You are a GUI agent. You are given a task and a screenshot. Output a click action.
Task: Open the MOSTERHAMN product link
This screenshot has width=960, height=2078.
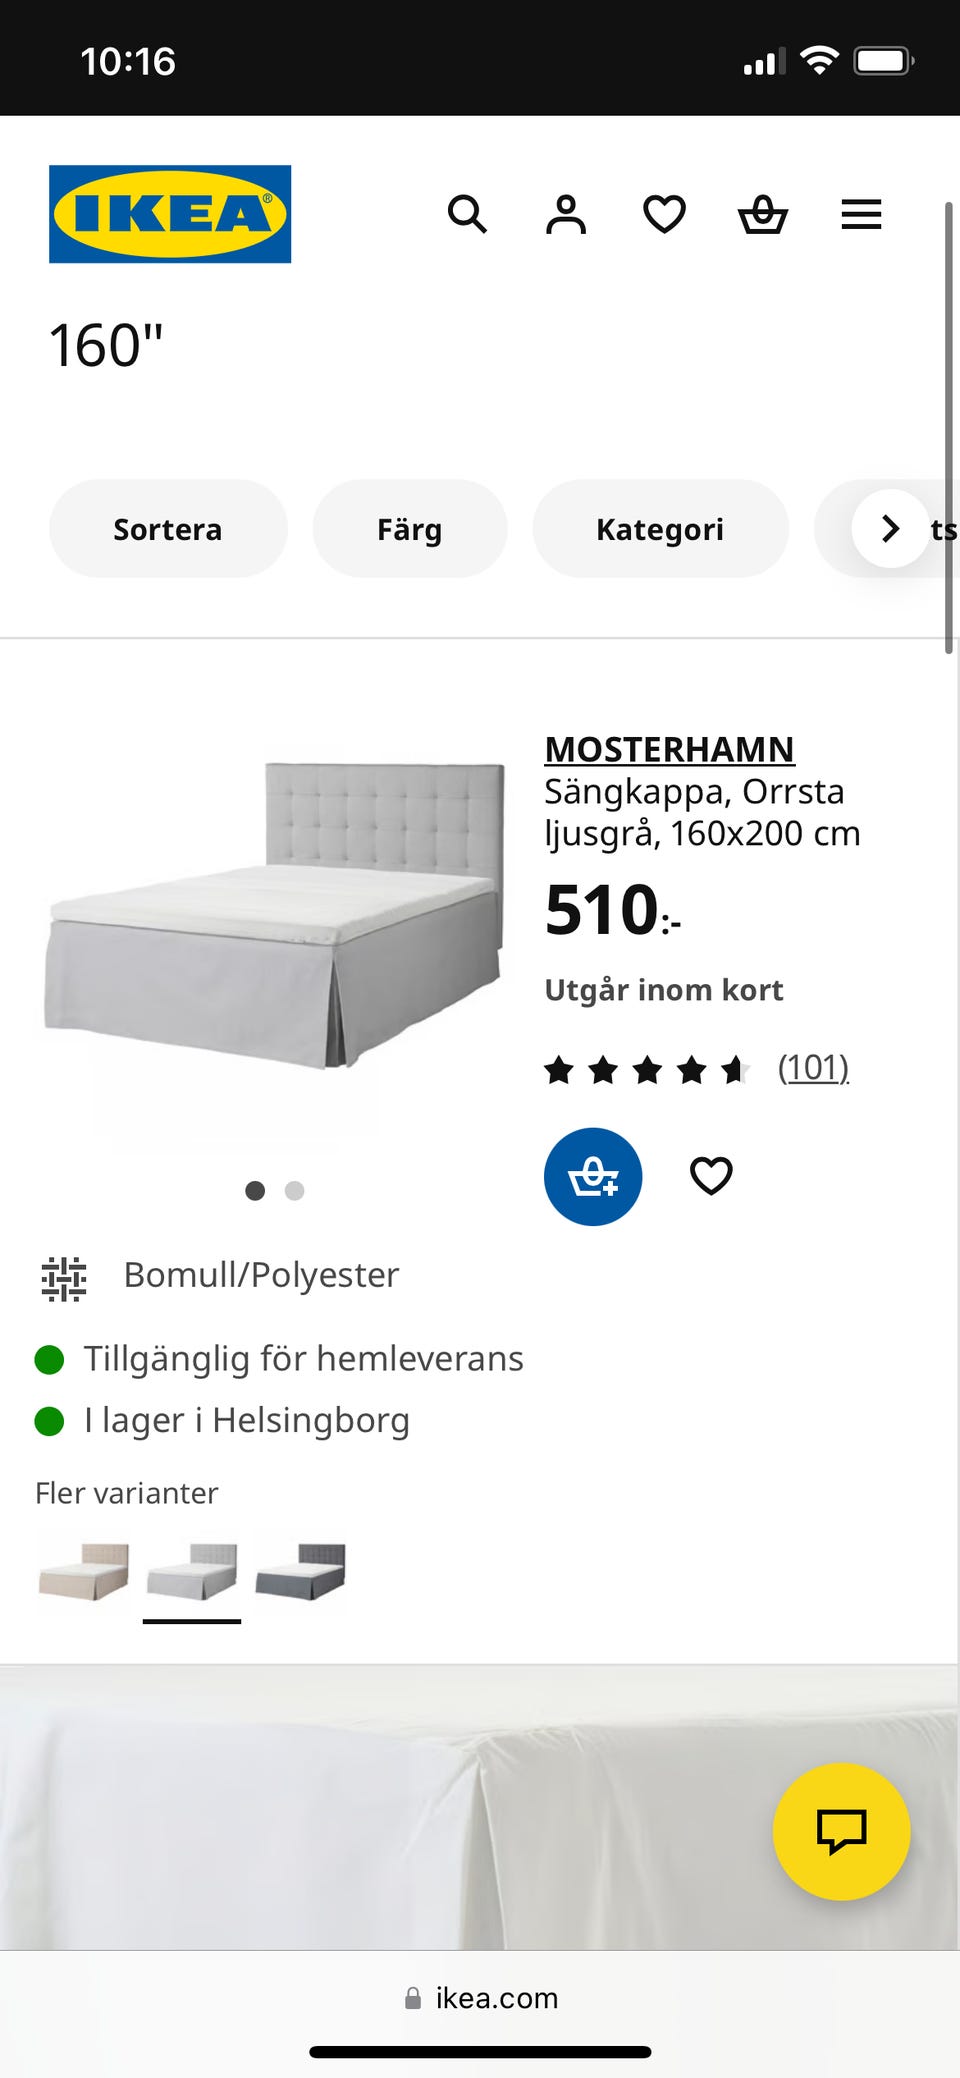coord(669,749)
